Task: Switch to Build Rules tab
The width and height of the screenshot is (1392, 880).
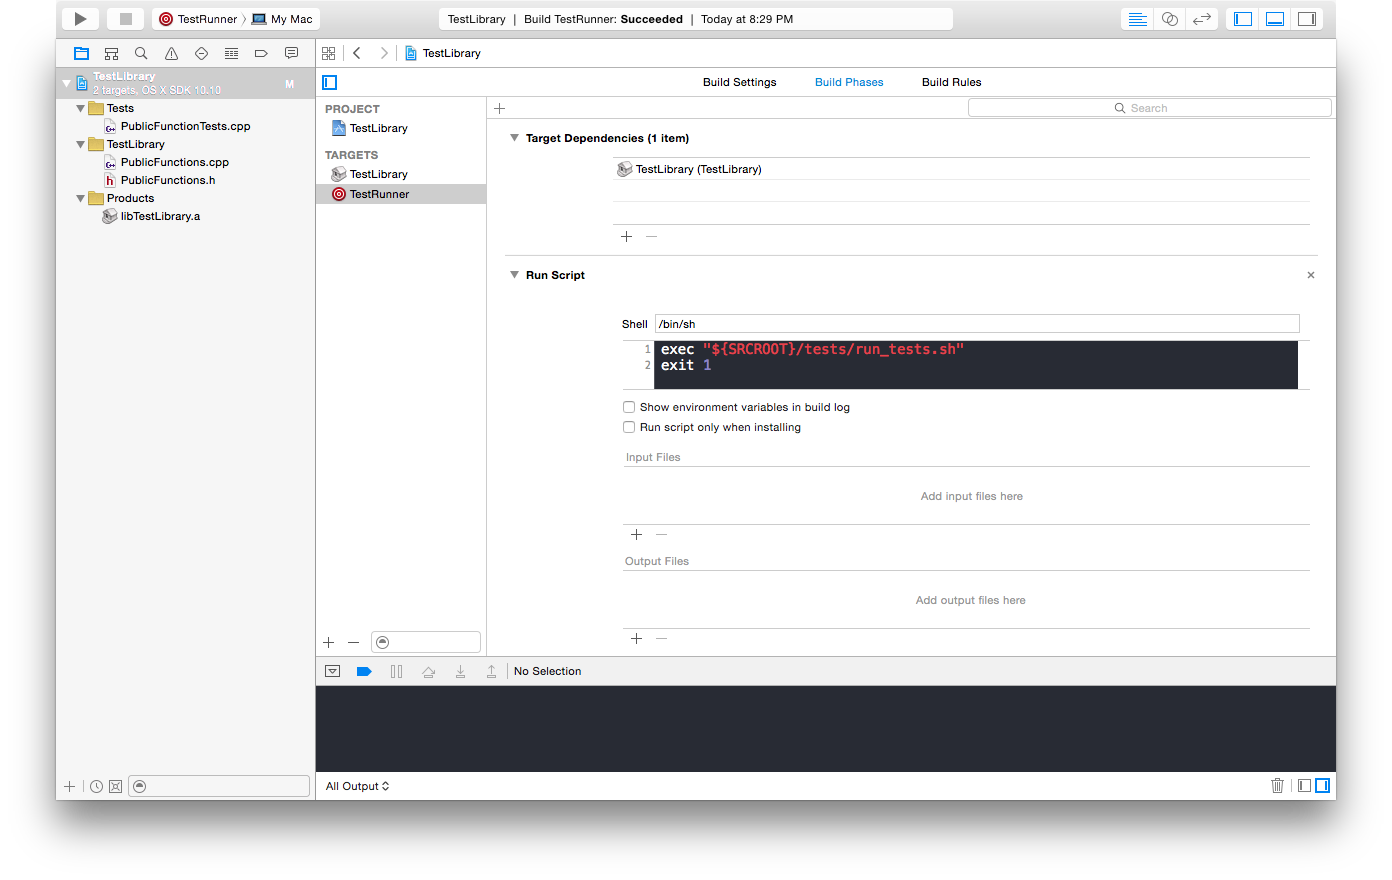Action: [x=952, y=82]
